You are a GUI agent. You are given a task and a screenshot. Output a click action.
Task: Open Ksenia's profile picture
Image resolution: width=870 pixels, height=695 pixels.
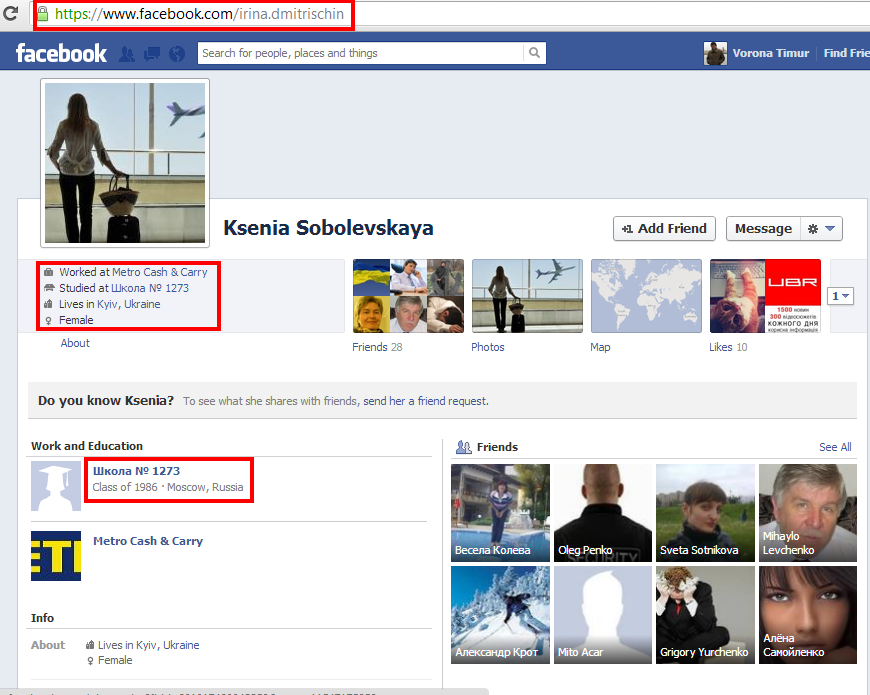[x=125, y=162]
